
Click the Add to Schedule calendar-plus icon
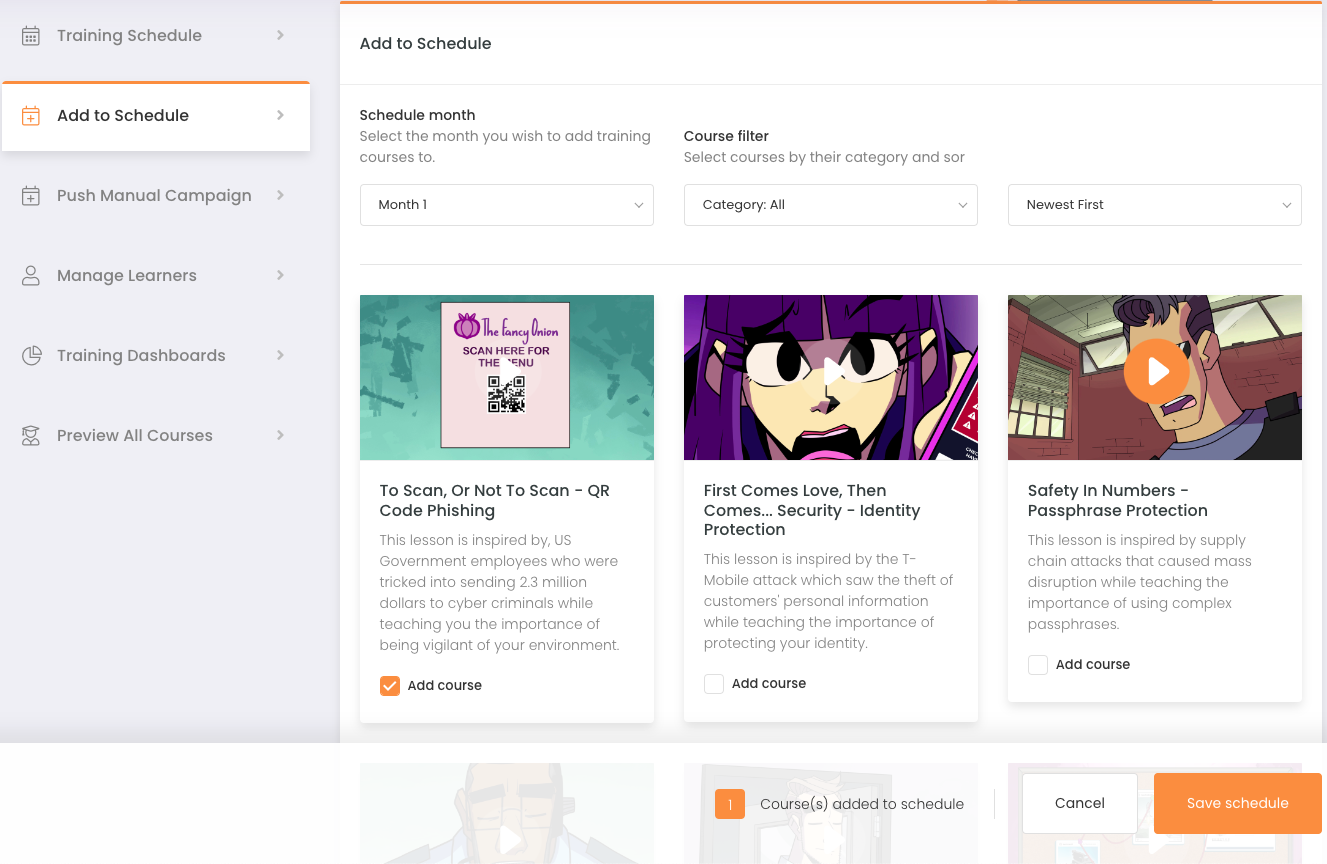[31, 116]
